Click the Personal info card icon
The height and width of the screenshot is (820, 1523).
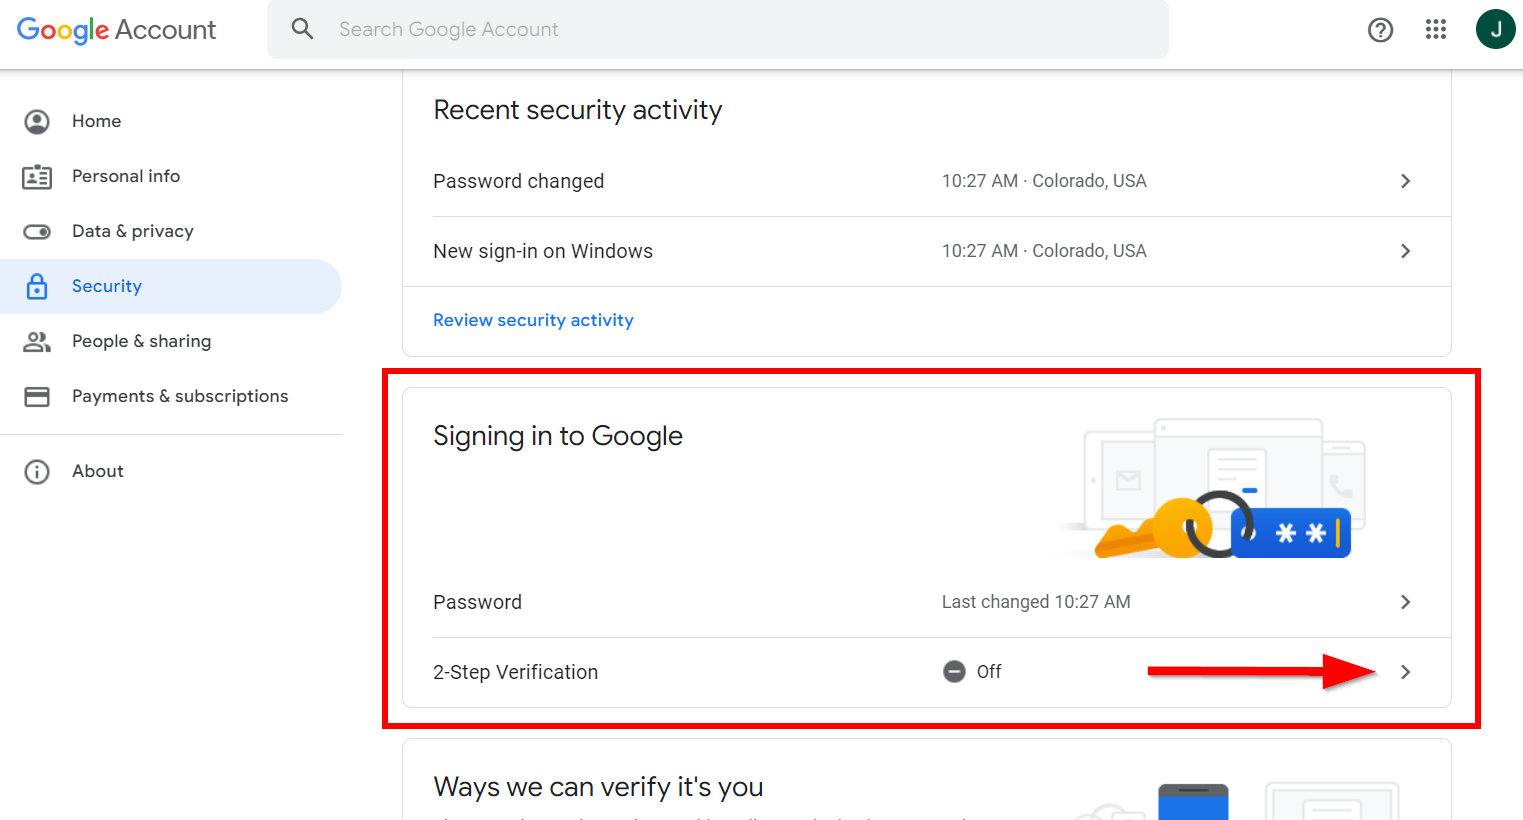[37, 177]
